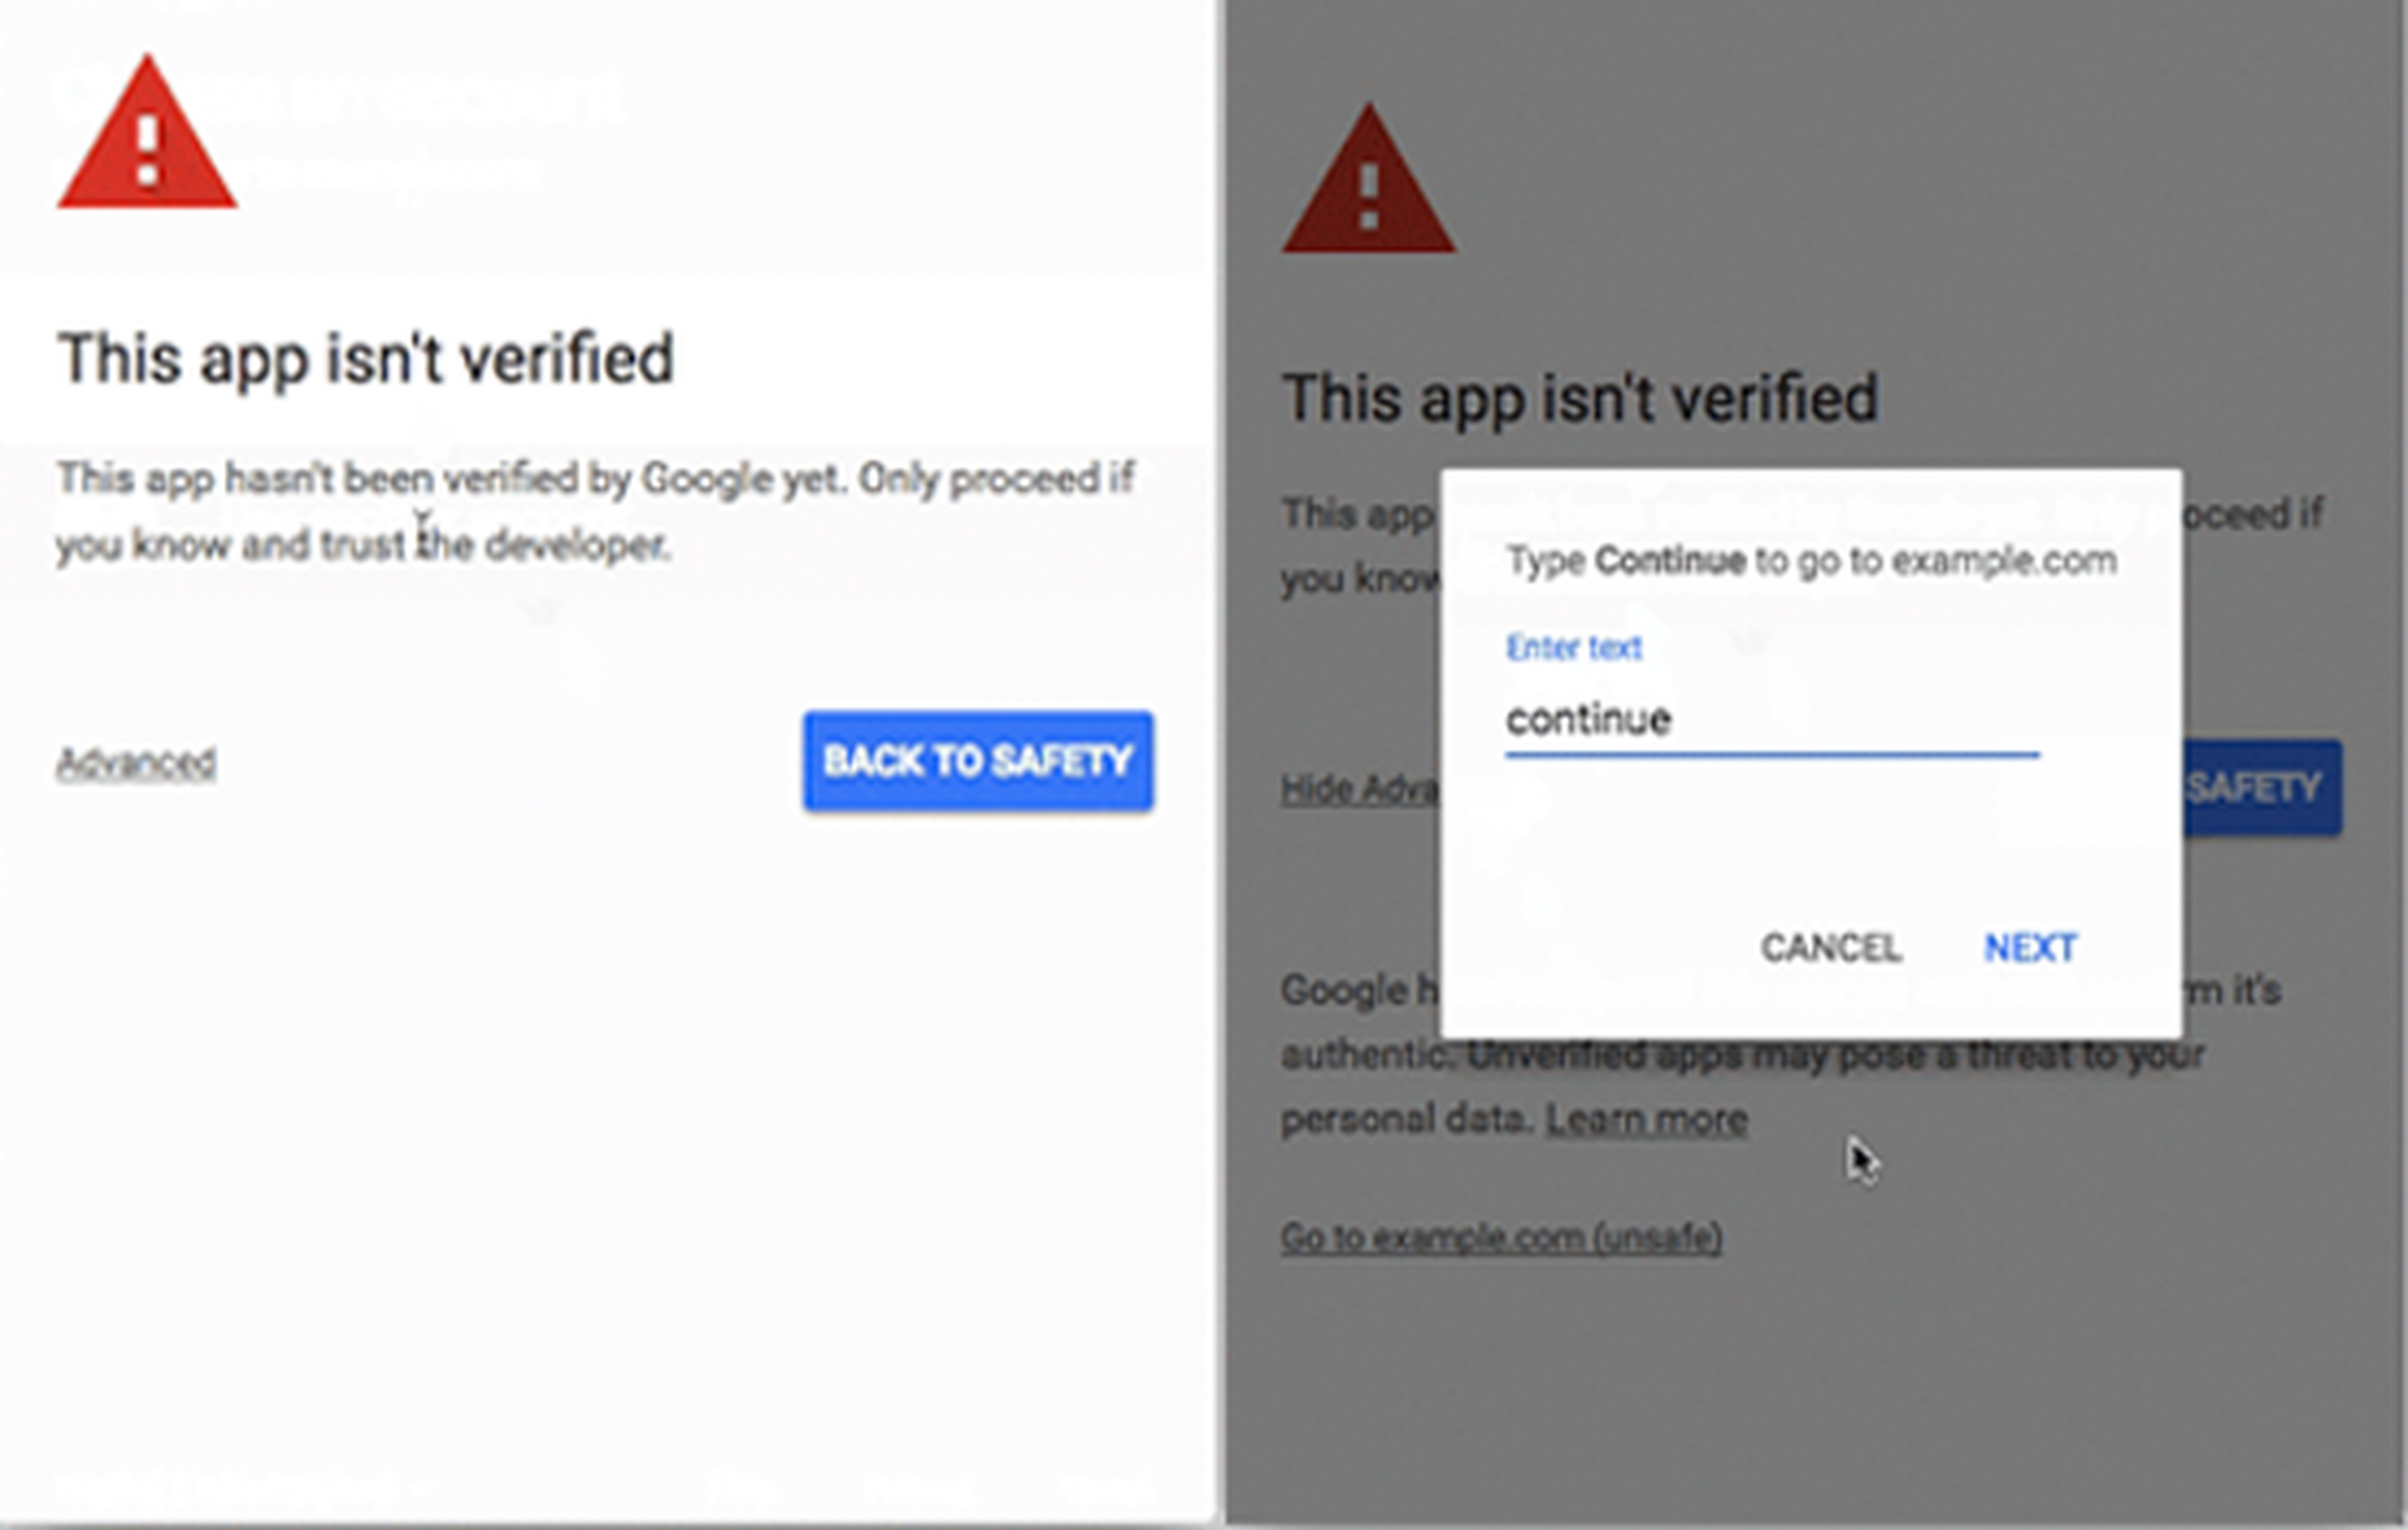Screen dimensions: 2408x1530
Task: Open the Learn more link
Action: click(x=1646, y=1119)
